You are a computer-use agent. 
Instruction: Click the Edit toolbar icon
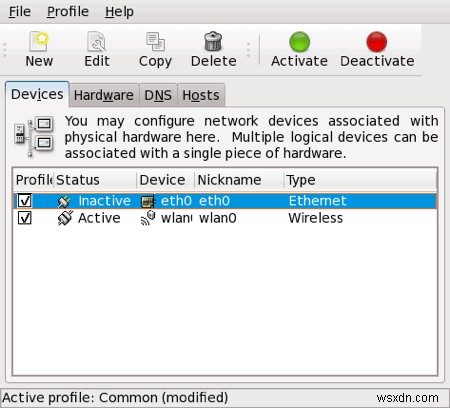[x=96, y=41]
